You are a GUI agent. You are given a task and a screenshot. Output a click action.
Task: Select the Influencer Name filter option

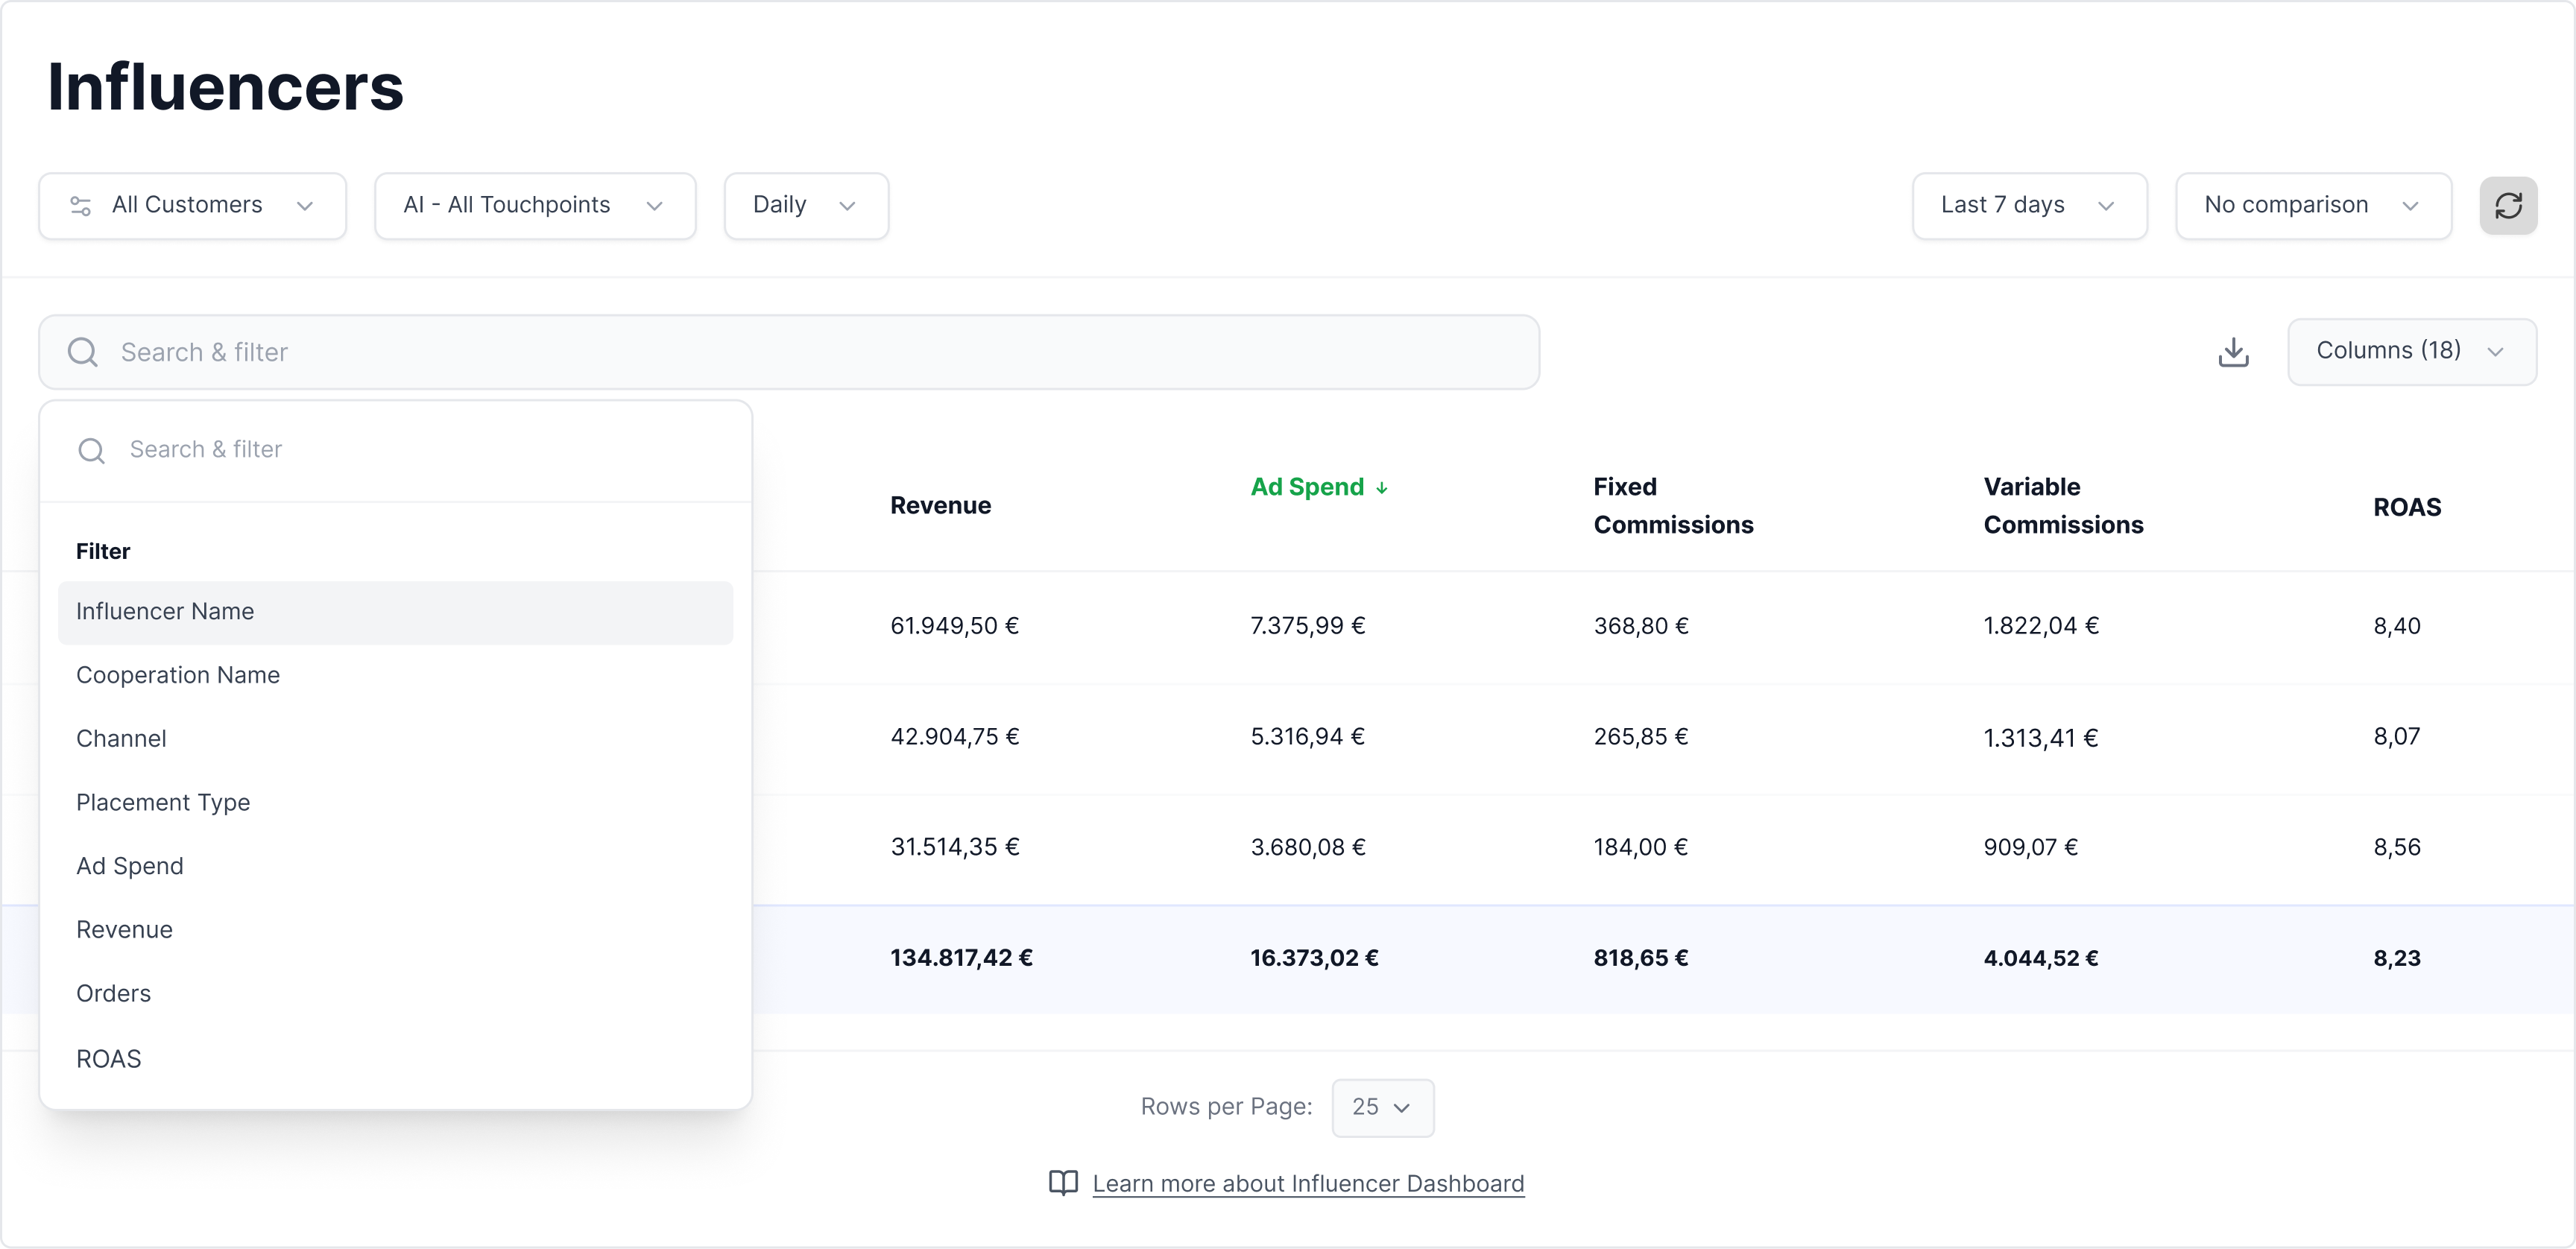point(165,611)
